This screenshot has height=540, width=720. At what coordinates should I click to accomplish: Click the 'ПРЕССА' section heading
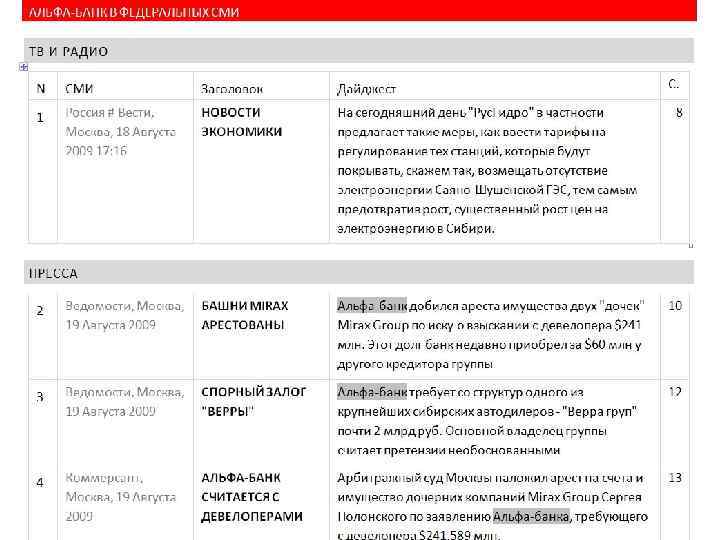[x=359, y=273]
